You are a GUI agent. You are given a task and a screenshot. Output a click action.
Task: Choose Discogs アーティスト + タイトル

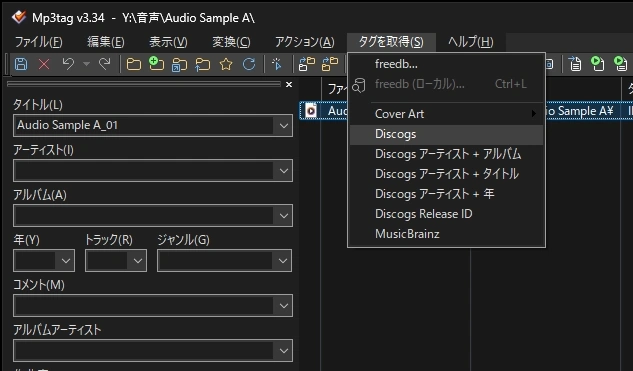(446, 174)
